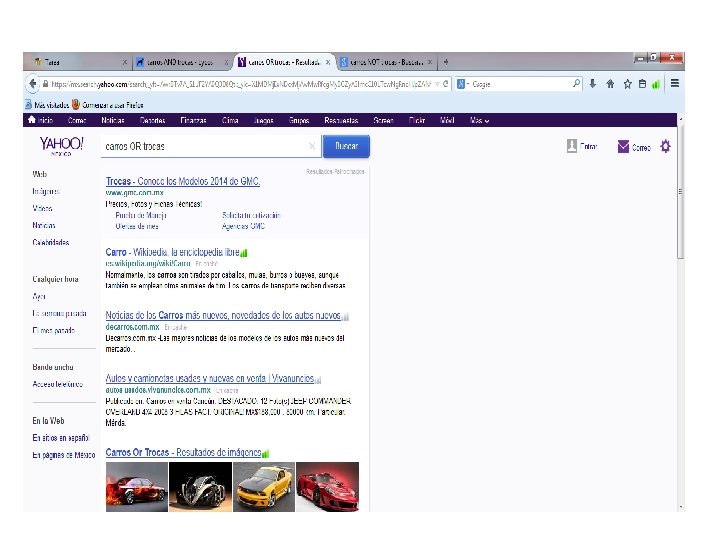The image size is (720, 540).
Task: Open the black concept car image thumbnail
Action: click(x=200, y=487)
